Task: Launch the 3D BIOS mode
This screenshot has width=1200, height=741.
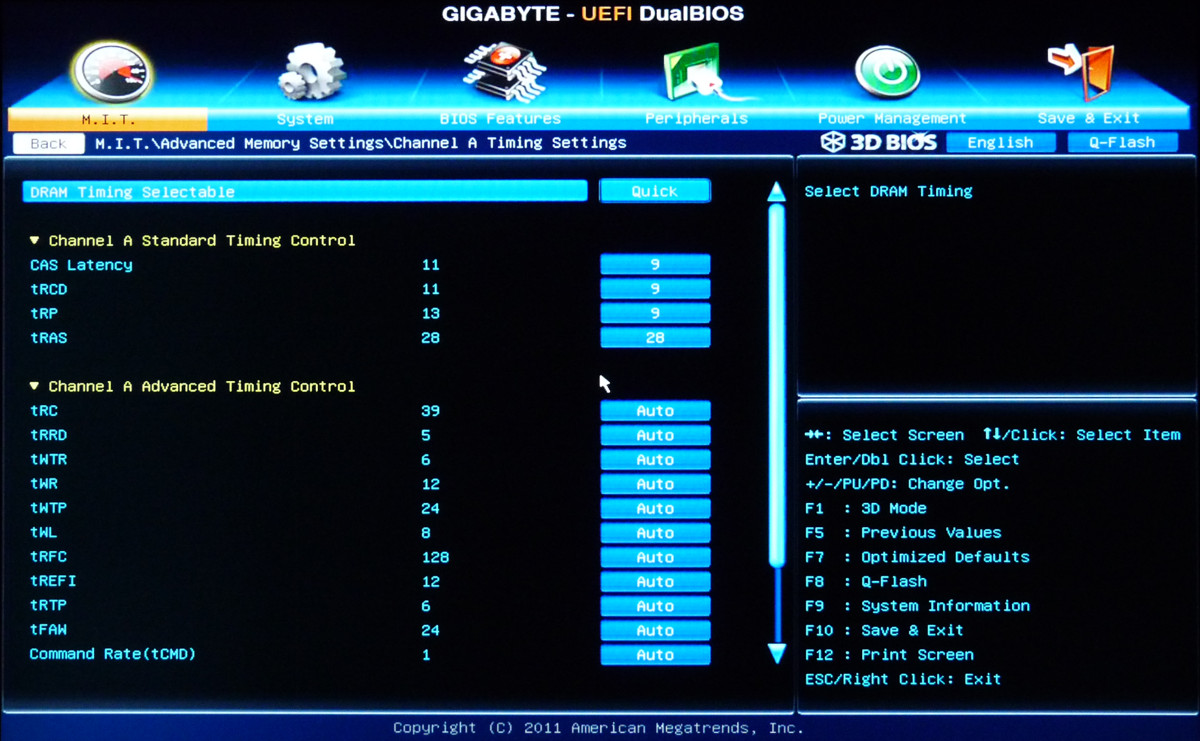Action: click(878, 143)
